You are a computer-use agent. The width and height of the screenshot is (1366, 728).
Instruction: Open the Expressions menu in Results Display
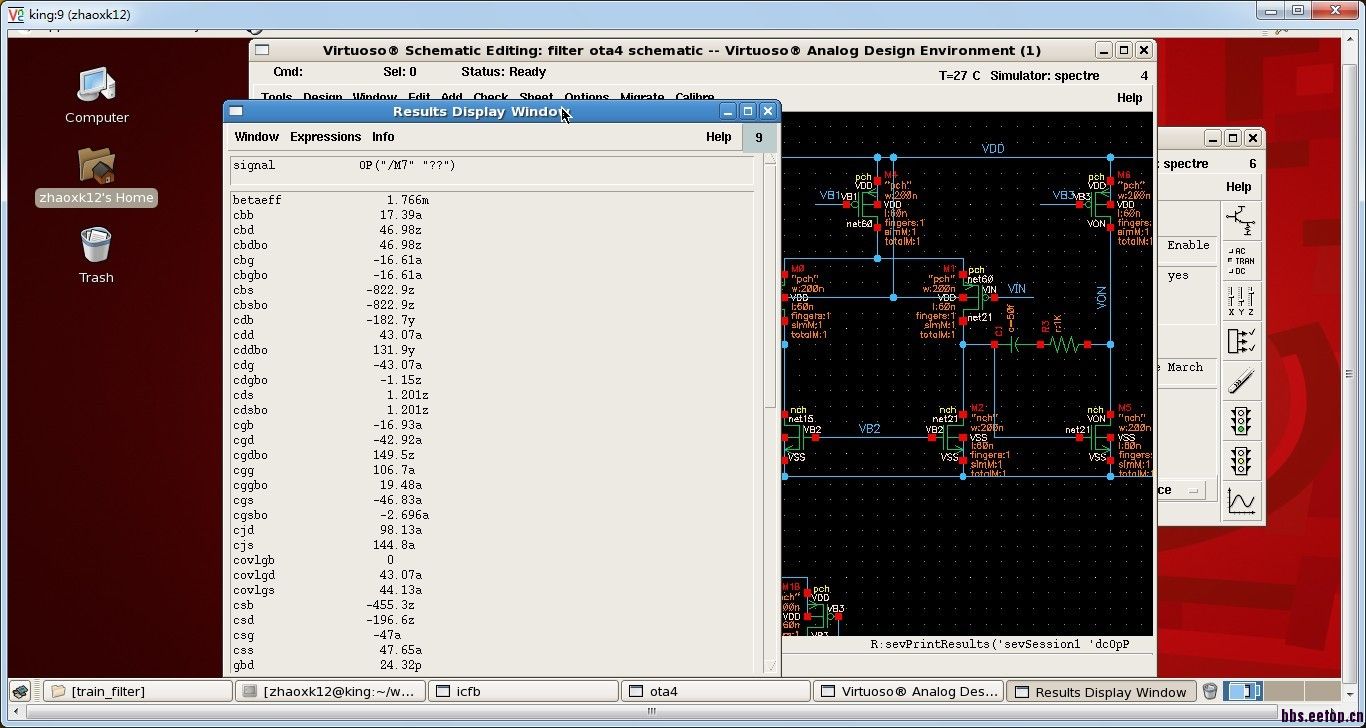click(325, 137)
